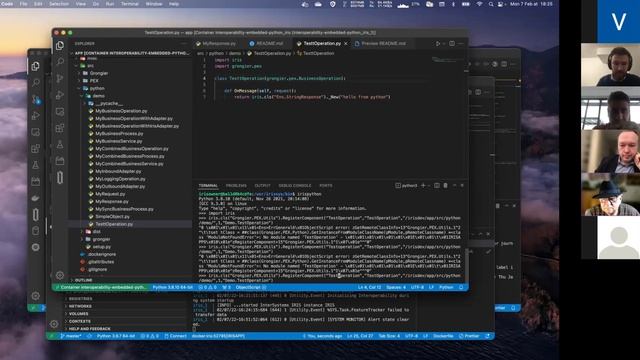The image size is (640, 360).
Task: Open the File menu in the macOS menu bar
Action: tap(24, 4)
